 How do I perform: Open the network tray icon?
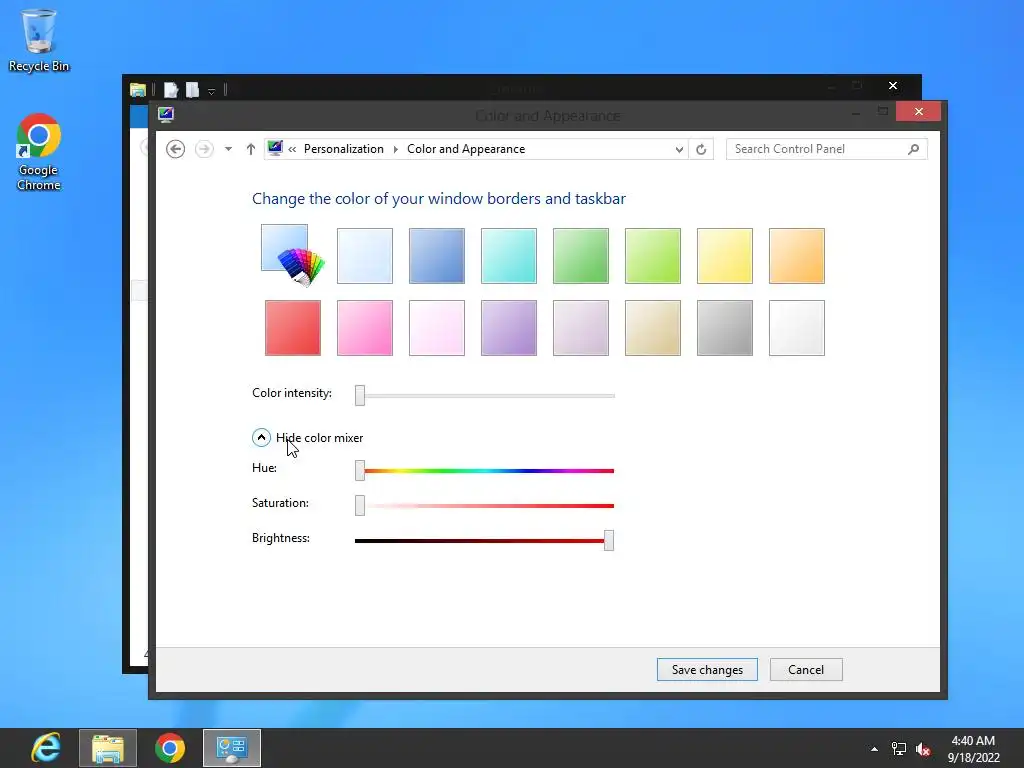899,749
